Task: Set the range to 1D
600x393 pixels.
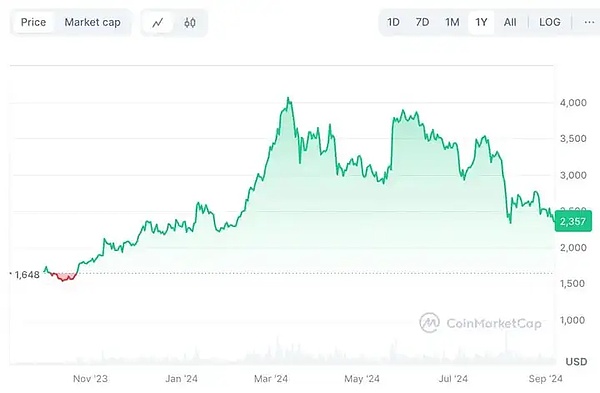Action: click(393, 22)
